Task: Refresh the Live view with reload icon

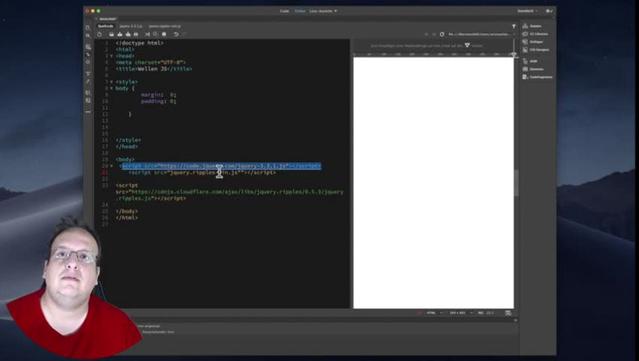Action: click(x=442, y=35)
